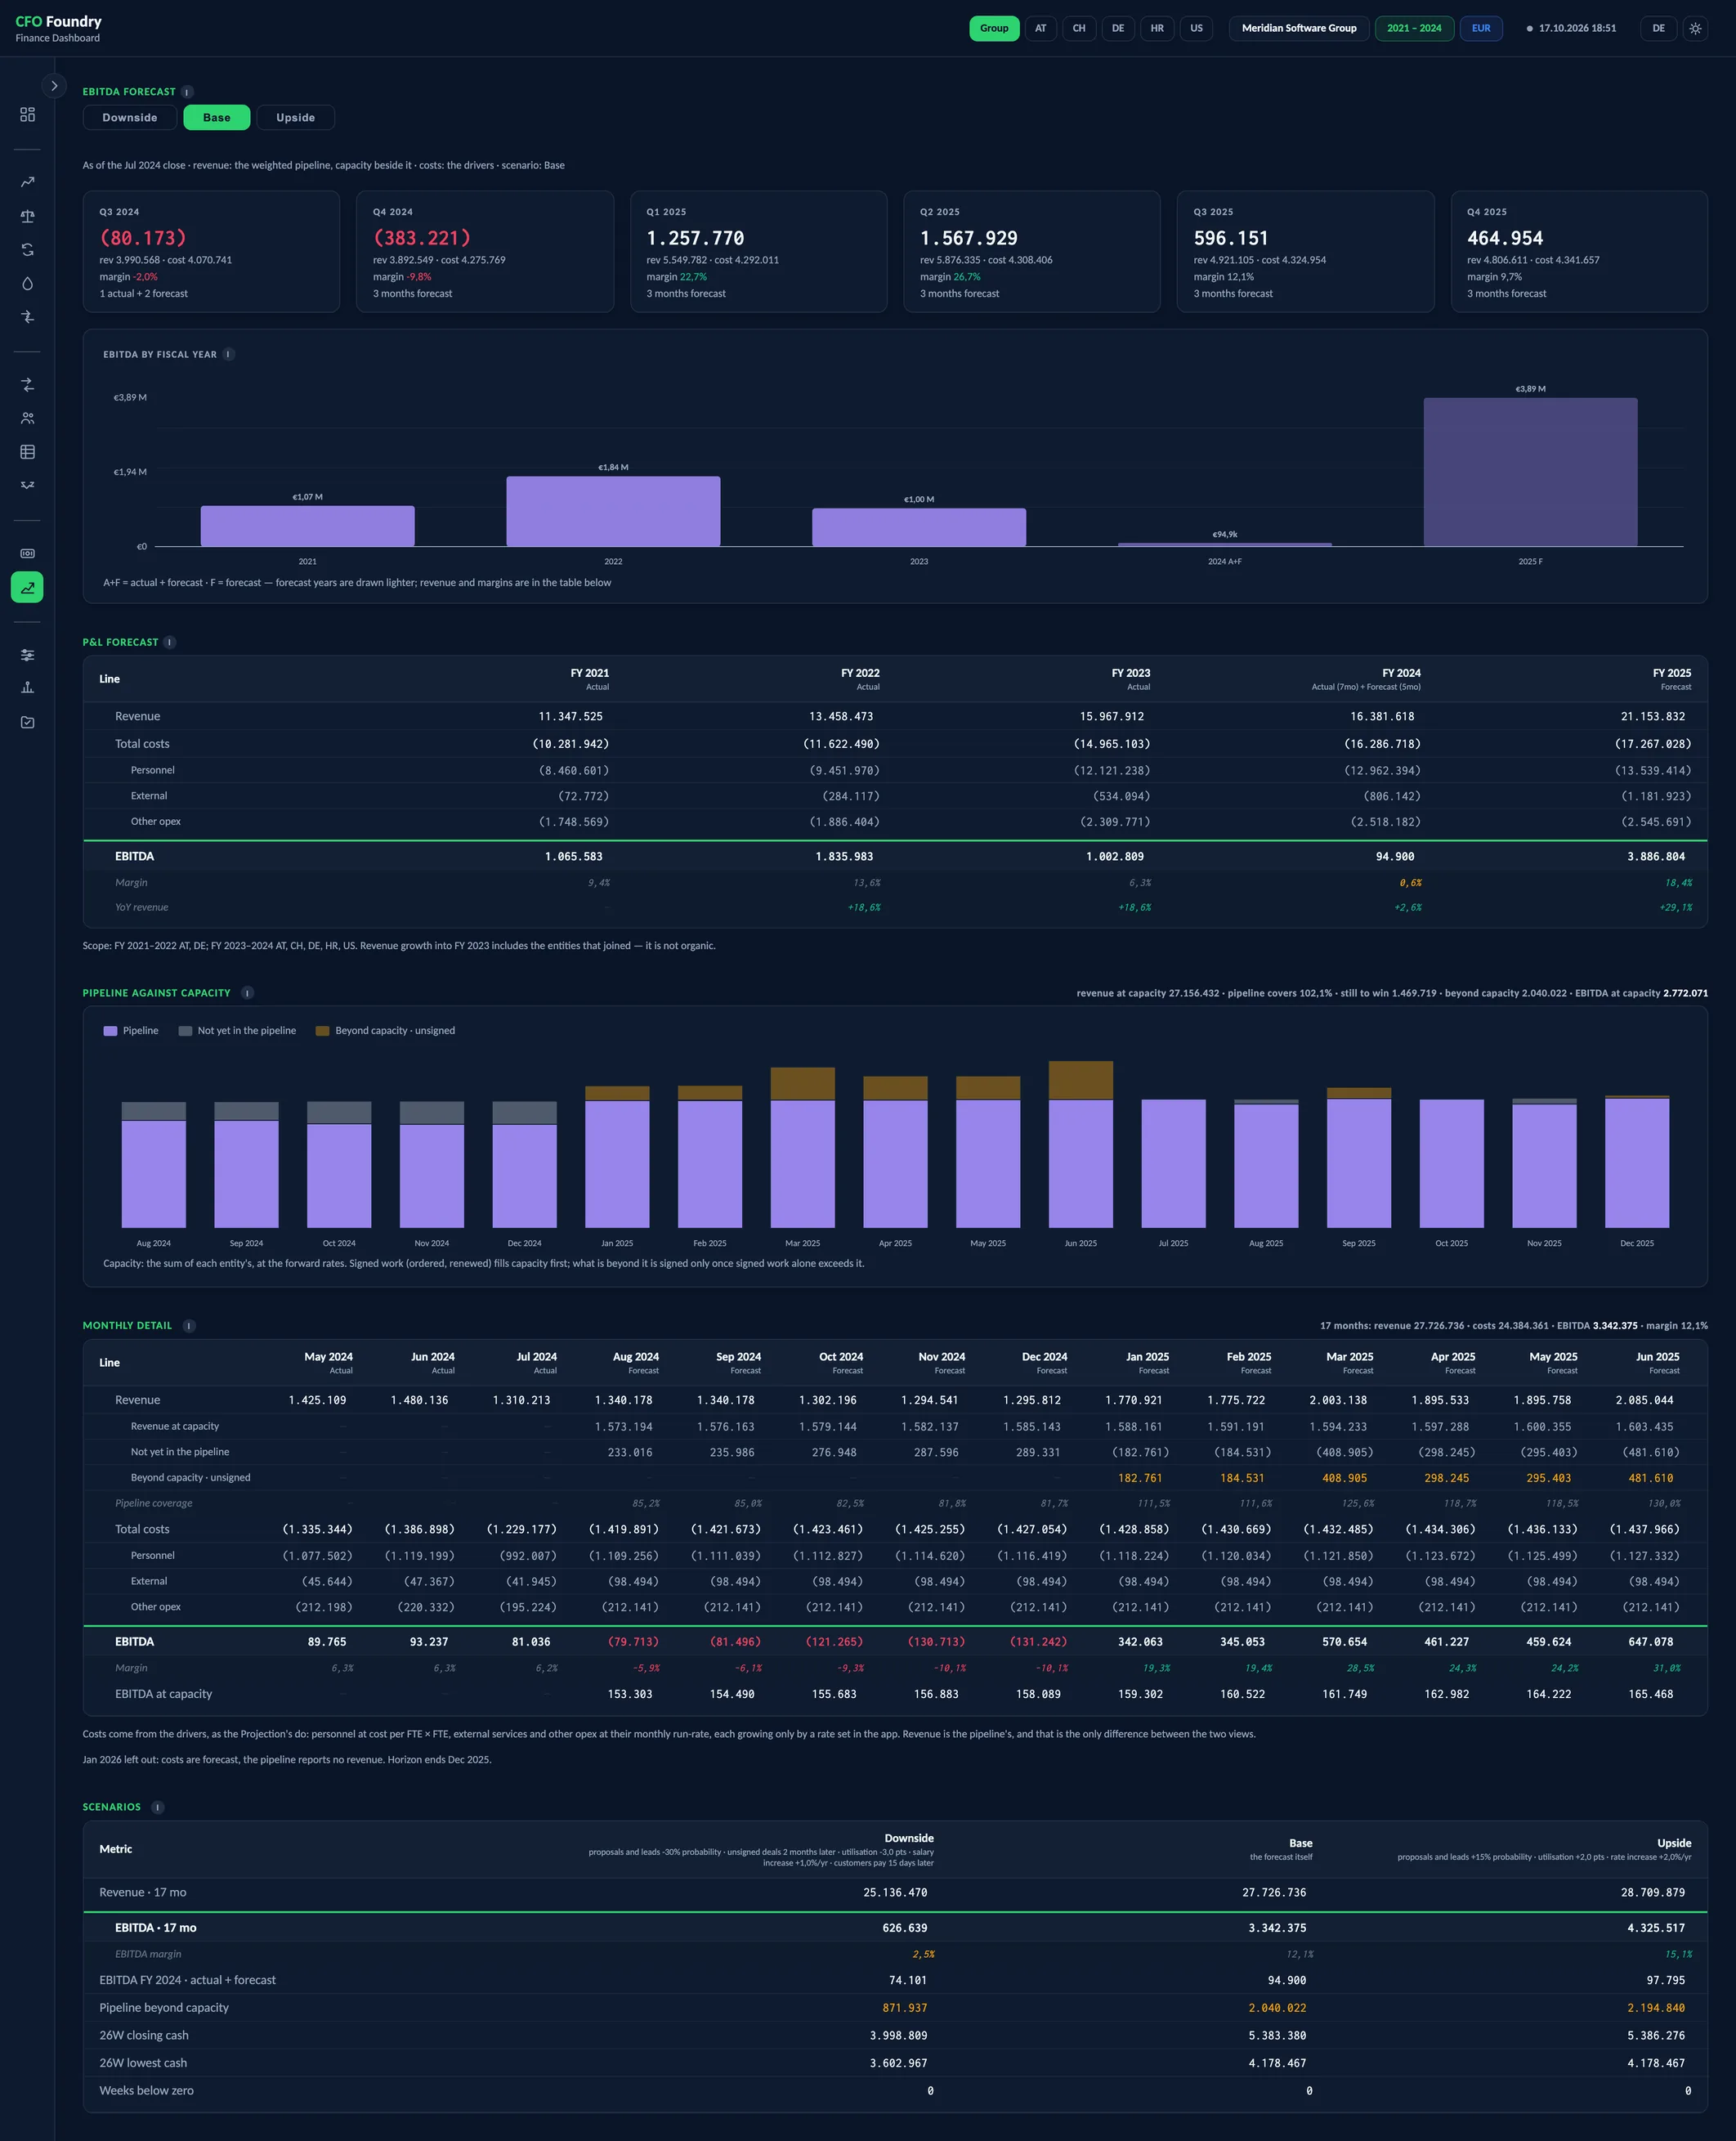Select the Group entity tab
1736x2141 pixels.
tap(994, 28)
